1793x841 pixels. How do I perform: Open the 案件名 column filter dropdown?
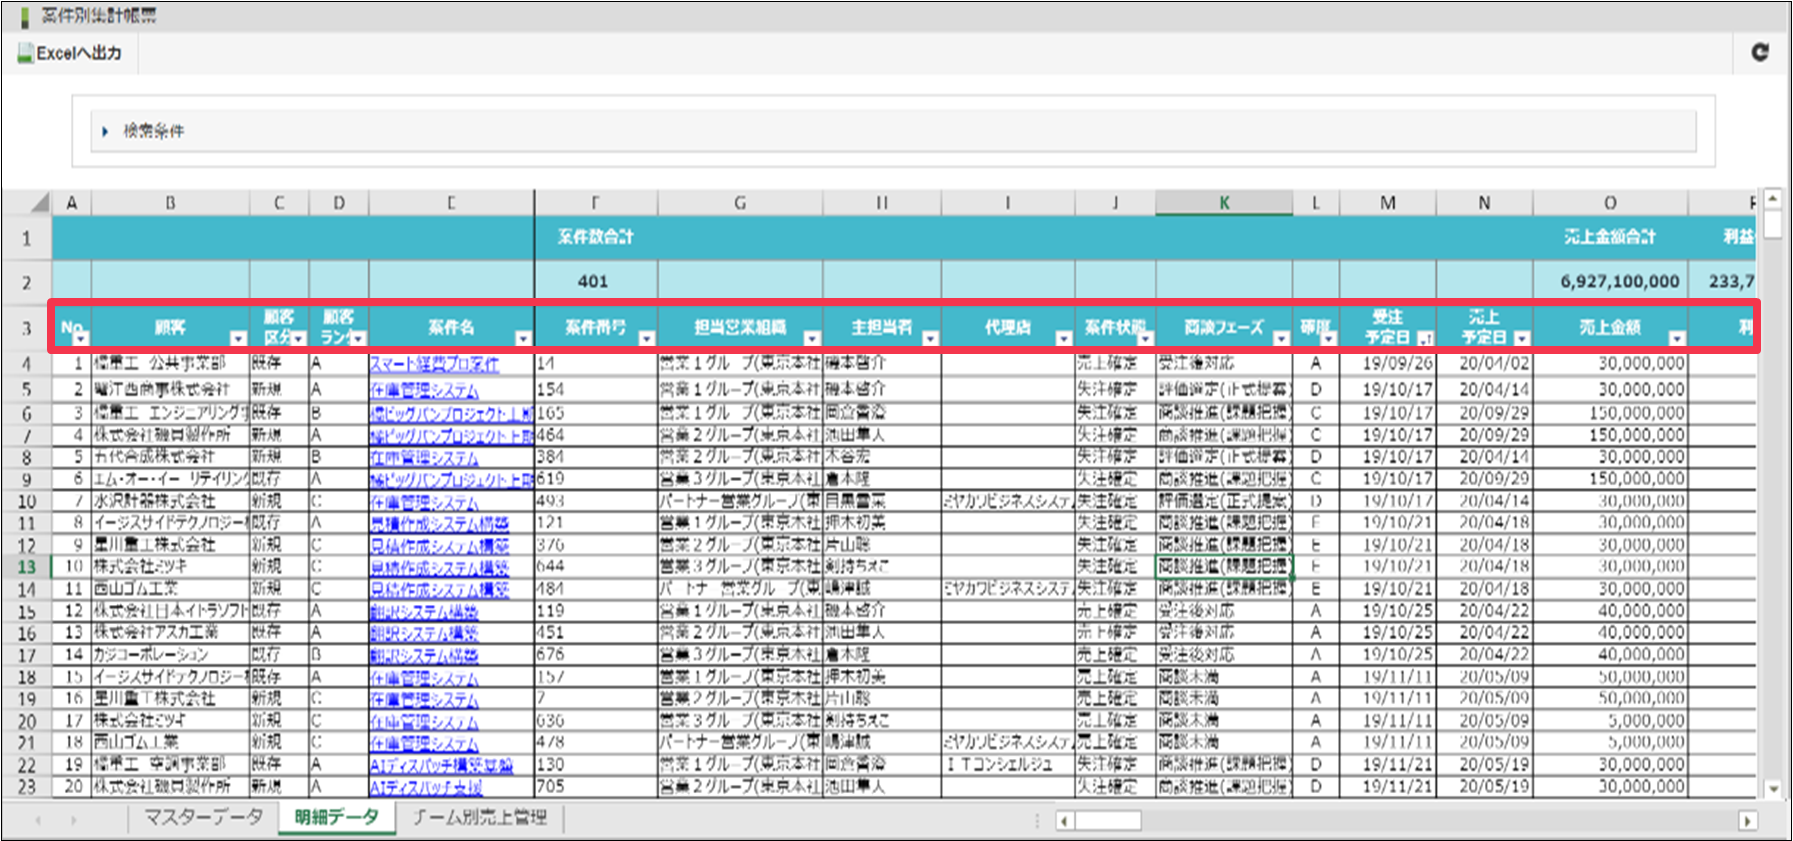(x=523, y=338)
